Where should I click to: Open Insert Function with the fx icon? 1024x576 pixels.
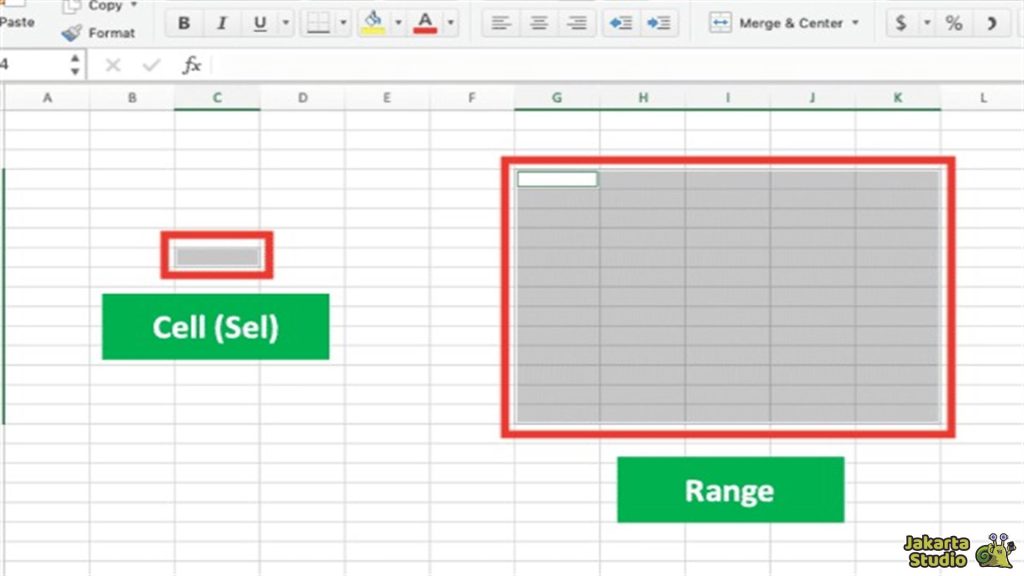pos(189,65)
